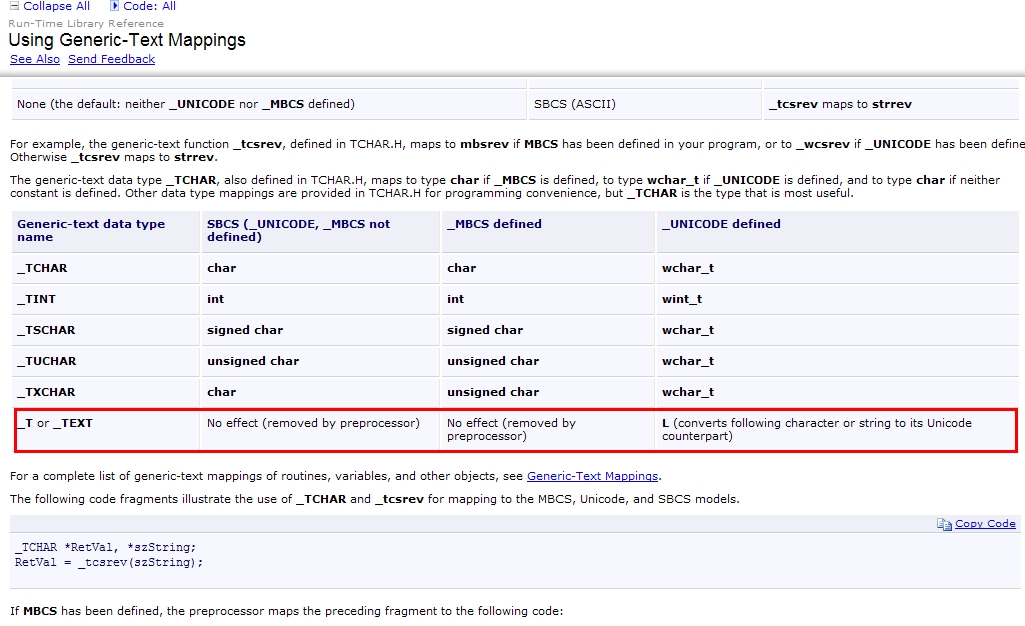1025x626 pixels.
Task: Click the Copy Code page icon
Action: pos(944,524)
